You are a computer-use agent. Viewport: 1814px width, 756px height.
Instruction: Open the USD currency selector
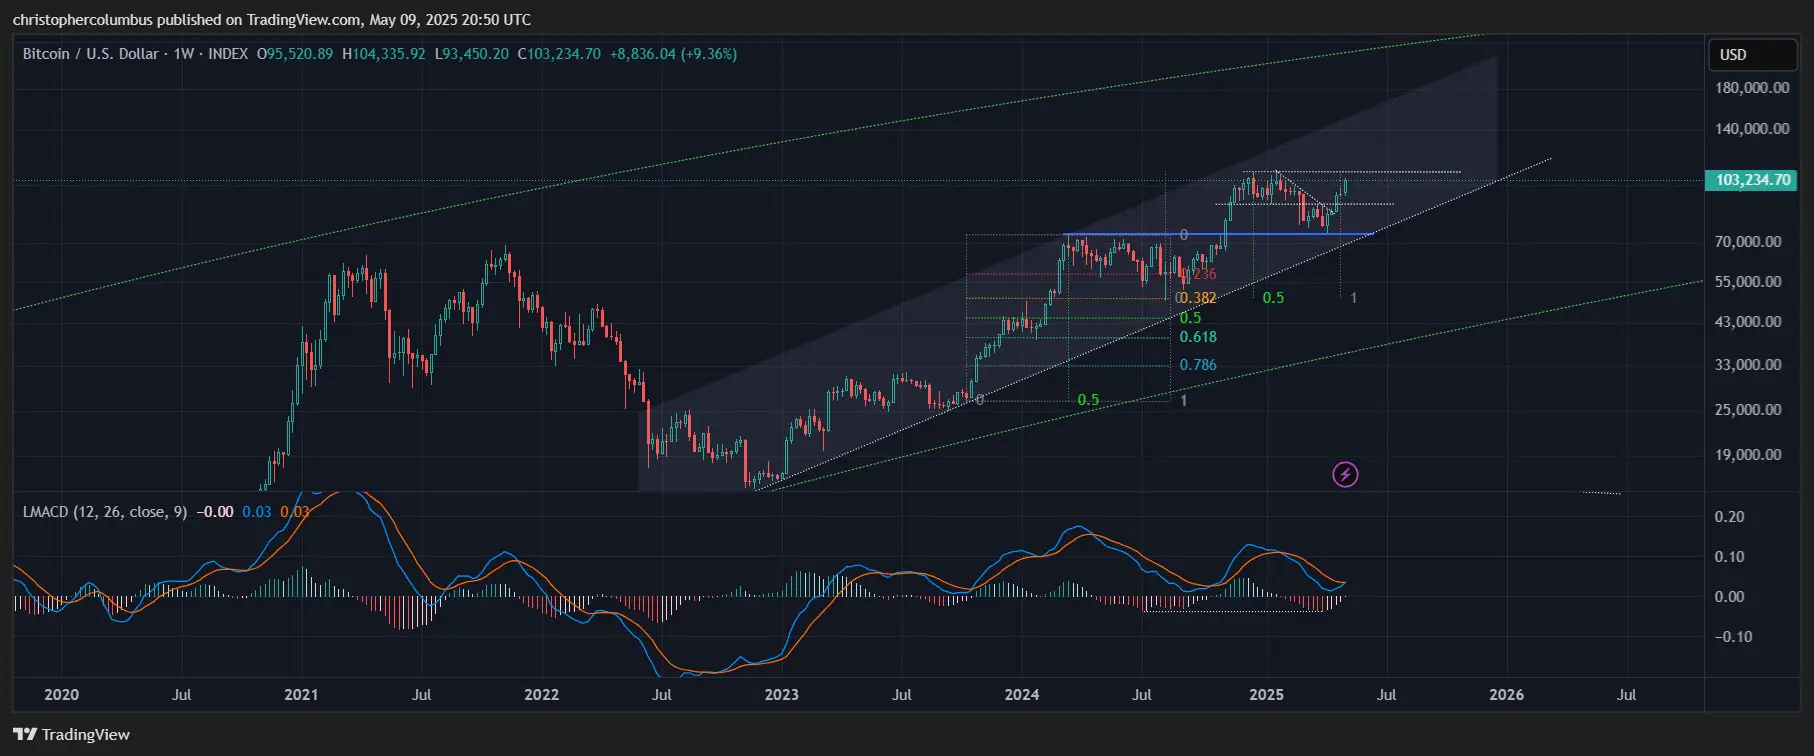1752,55
